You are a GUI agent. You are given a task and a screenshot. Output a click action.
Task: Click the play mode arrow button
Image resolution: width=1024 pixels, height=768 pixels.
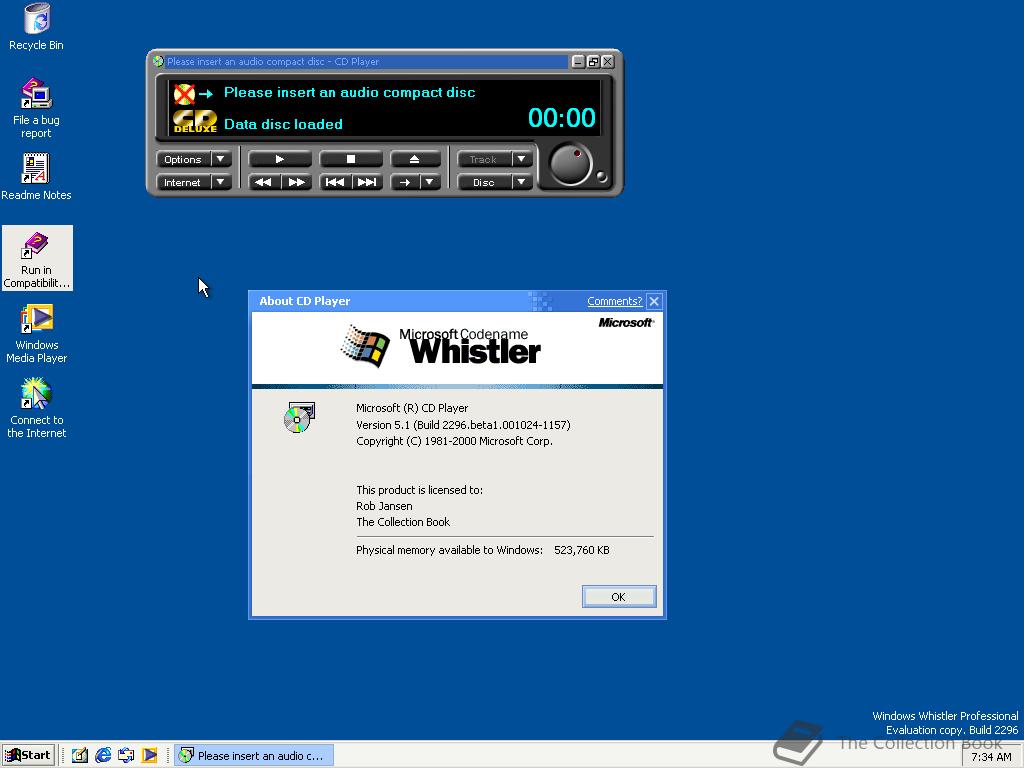coord(405,182)
